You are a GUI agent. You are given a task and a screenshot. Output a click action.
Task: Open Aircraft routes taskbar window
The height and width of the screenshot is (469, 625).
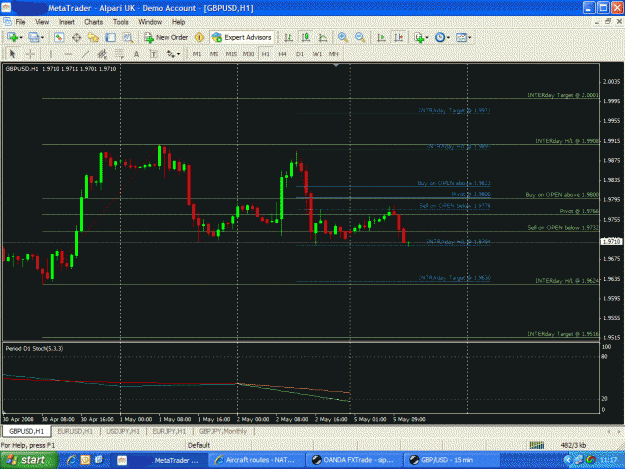[x=256, y=460]
